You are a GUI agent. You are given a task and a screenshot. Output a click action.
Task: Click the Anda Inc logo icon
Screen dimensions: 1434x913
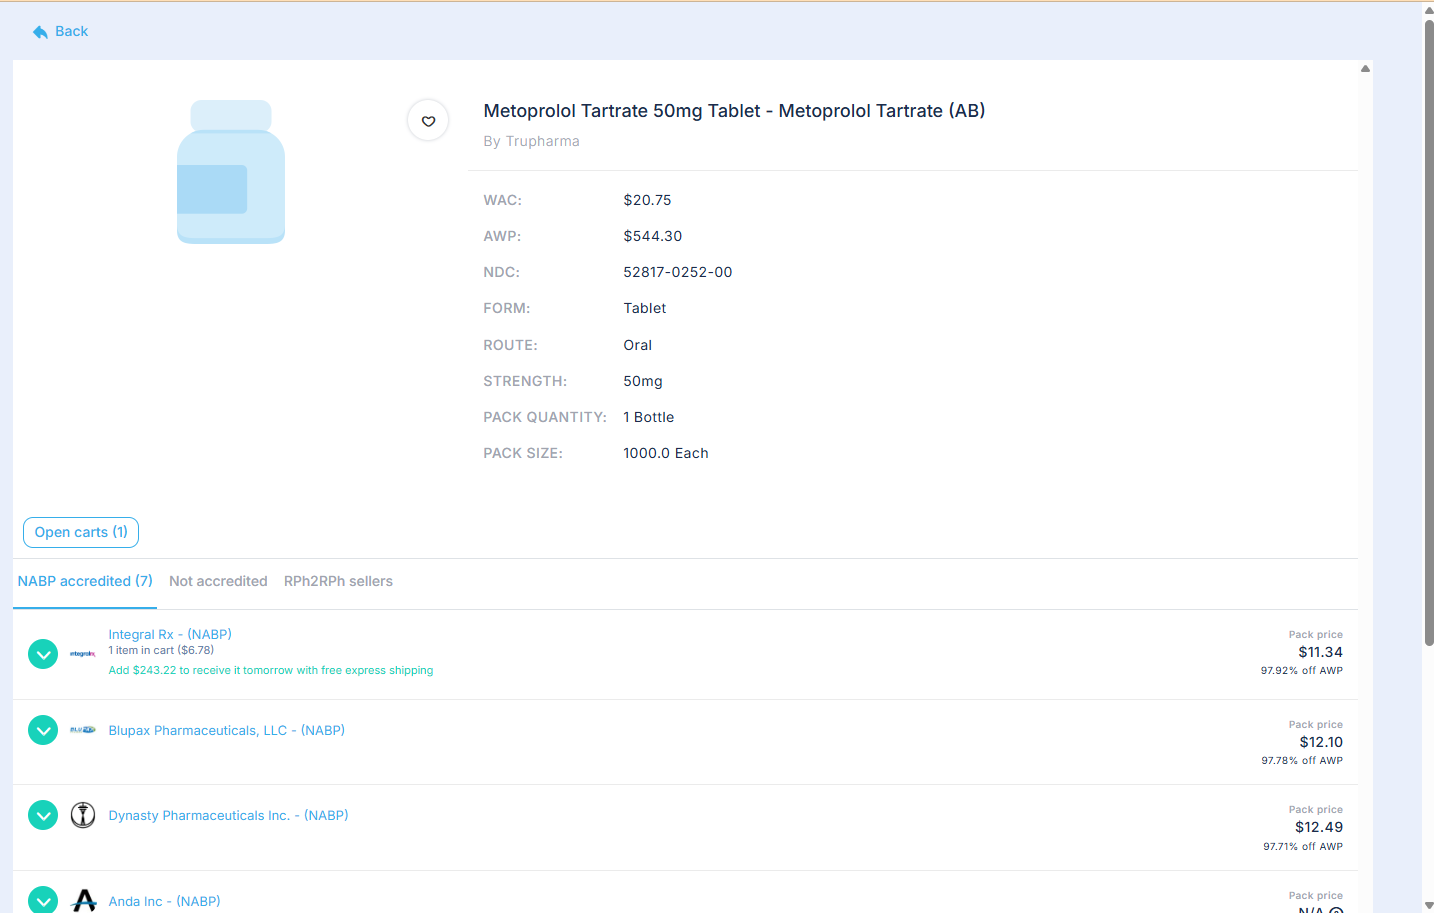[x=84, y=900]
